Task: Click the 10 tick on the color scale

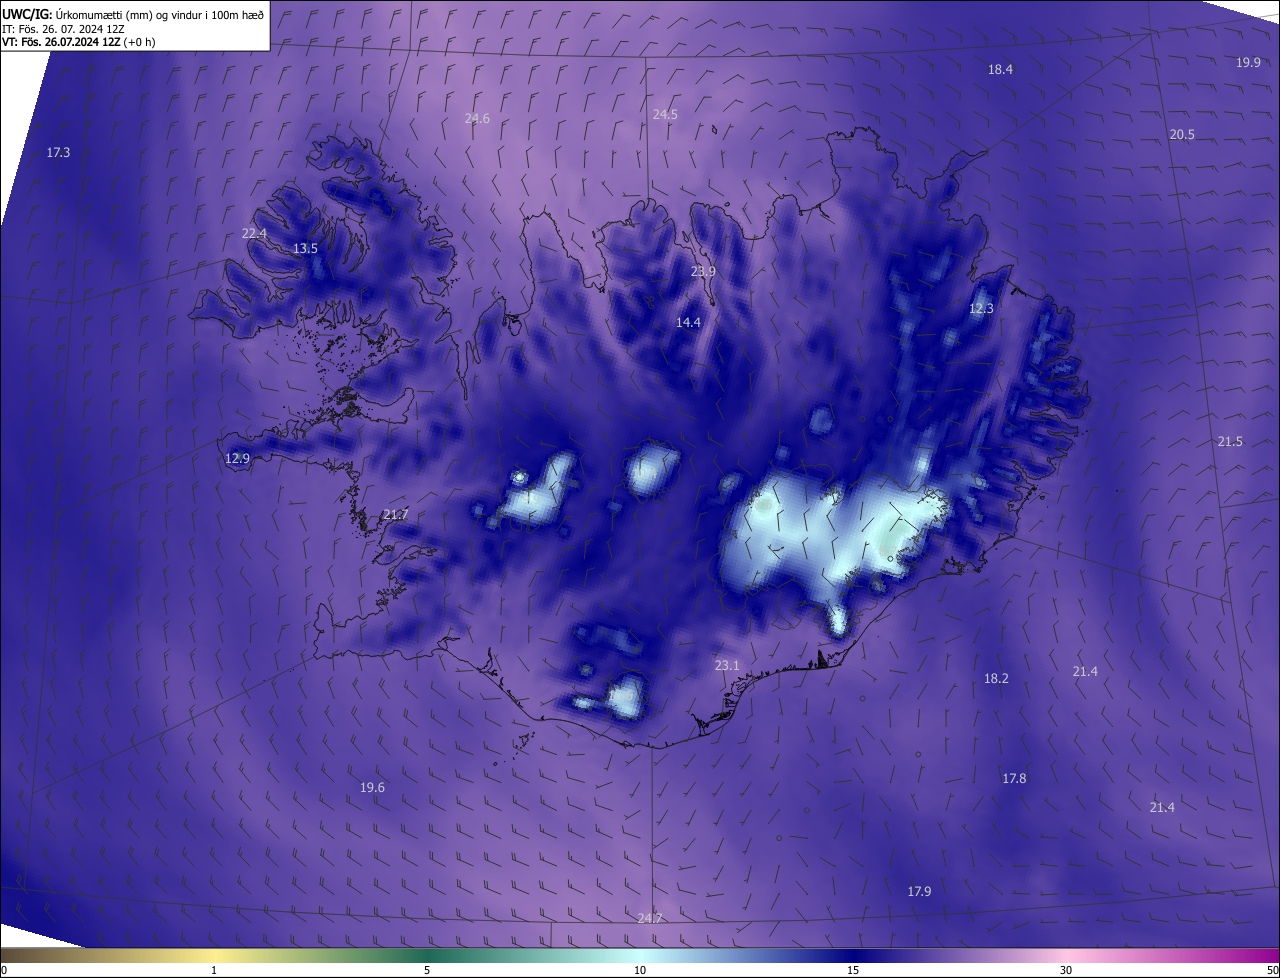Action: (x=640, y=971)
